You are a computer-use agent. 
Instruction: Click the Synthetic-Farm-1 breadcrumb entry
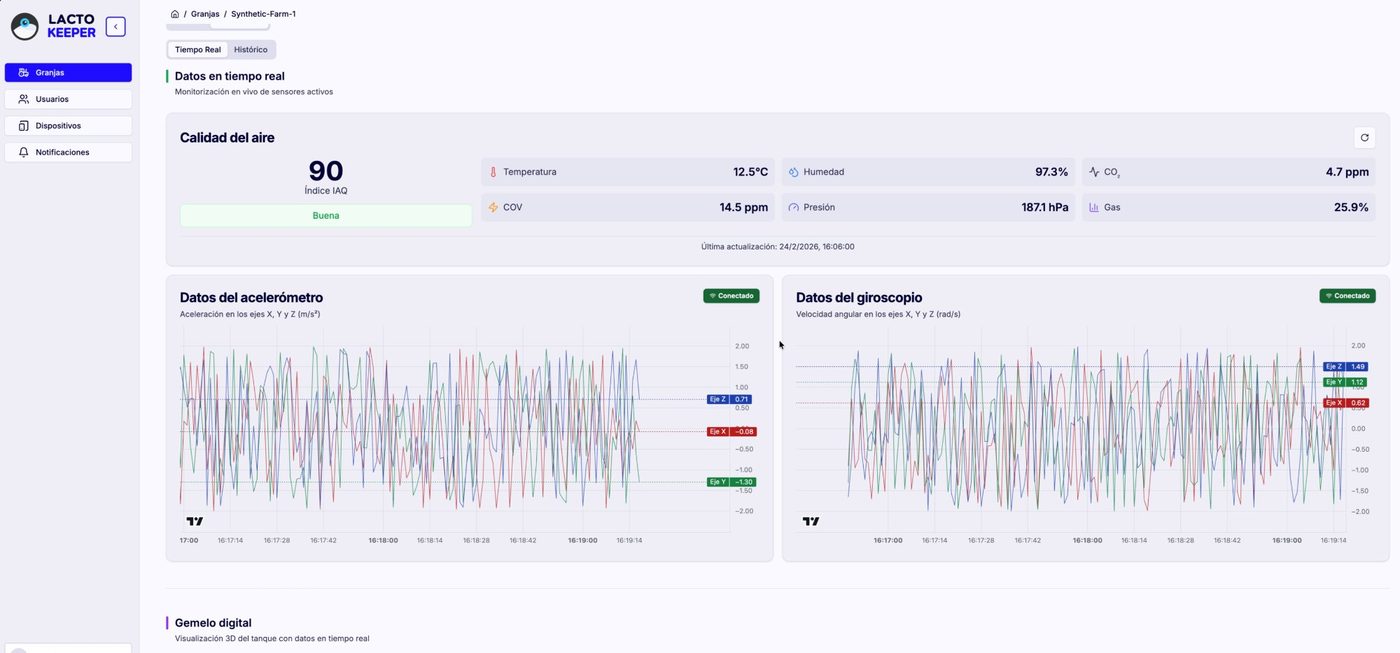point(263,13)
